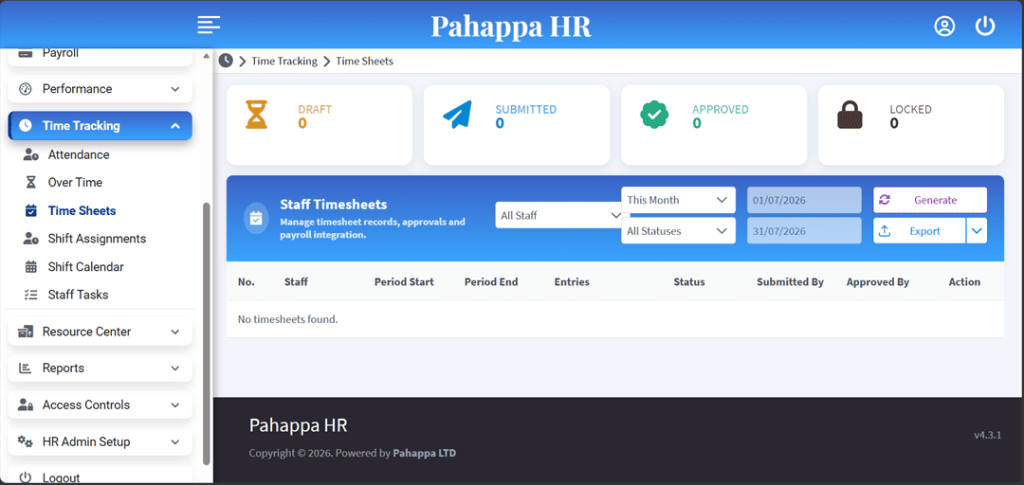
Task: Click the v4.3.1 version label
Action: coord(987,435)
